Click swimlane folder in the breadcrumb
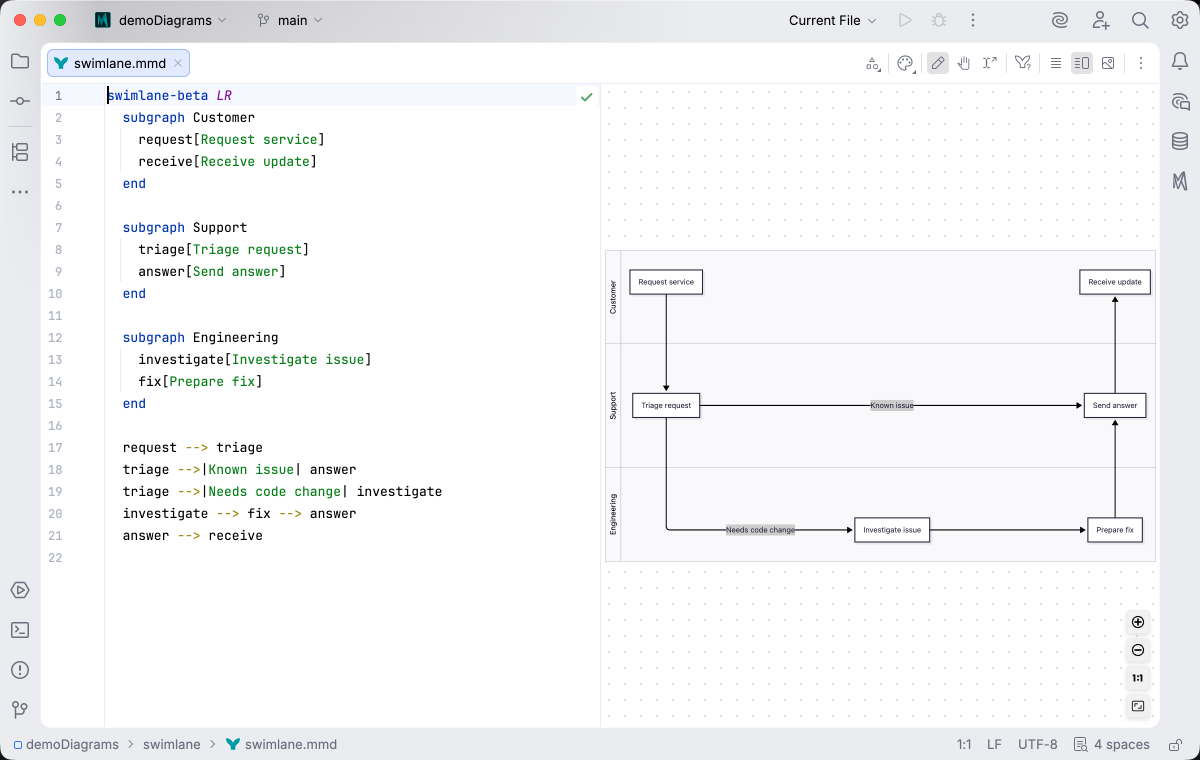Image resolution: width=1200 pixels, height=760 pixels. 171,744
